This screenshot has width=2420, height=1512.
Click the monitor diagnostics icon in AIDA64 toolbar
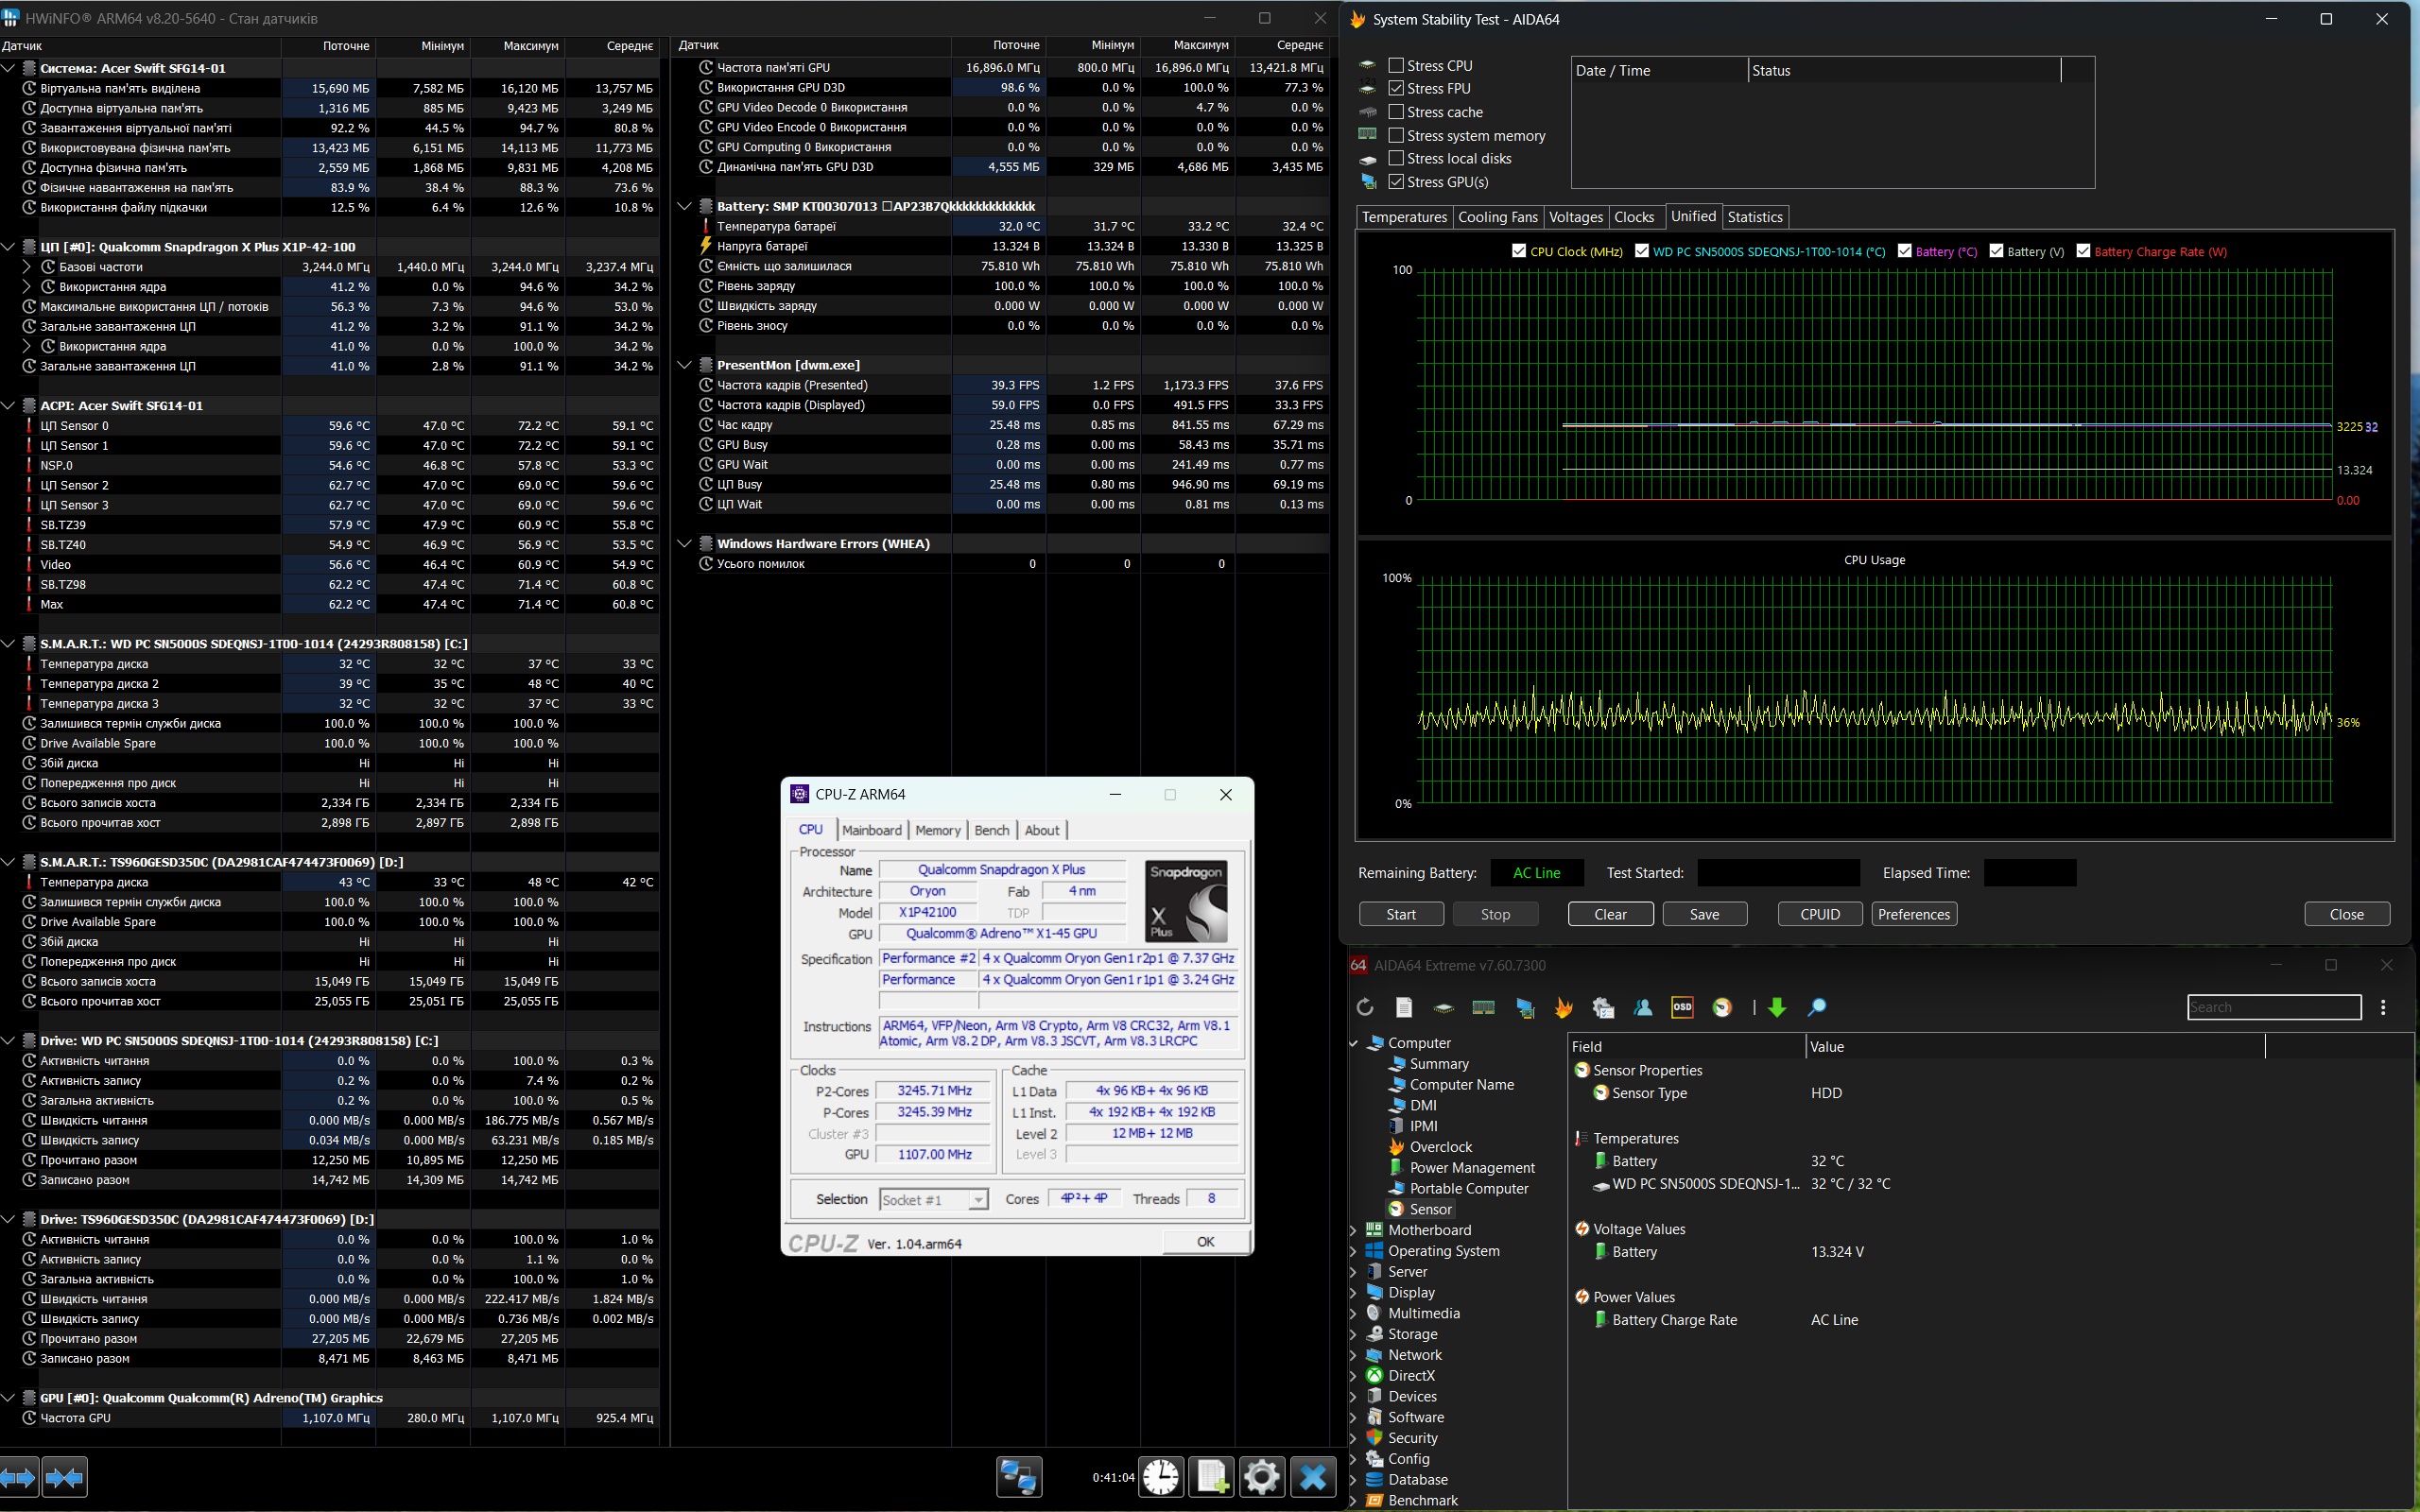point(1524,1007)
